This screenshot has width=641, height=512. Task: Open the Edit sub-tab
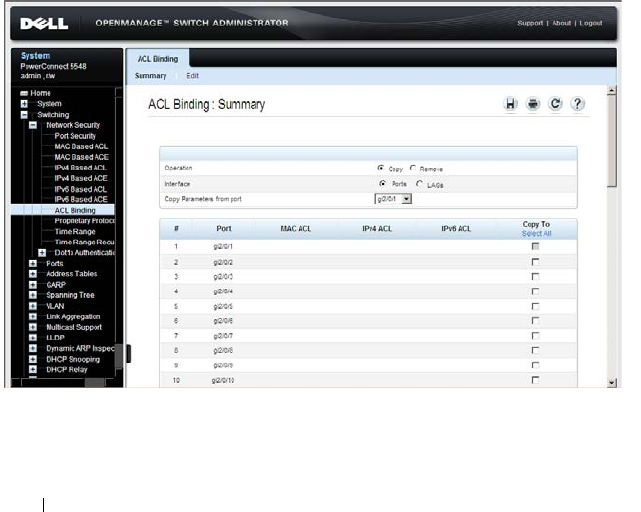pos(193,76)
